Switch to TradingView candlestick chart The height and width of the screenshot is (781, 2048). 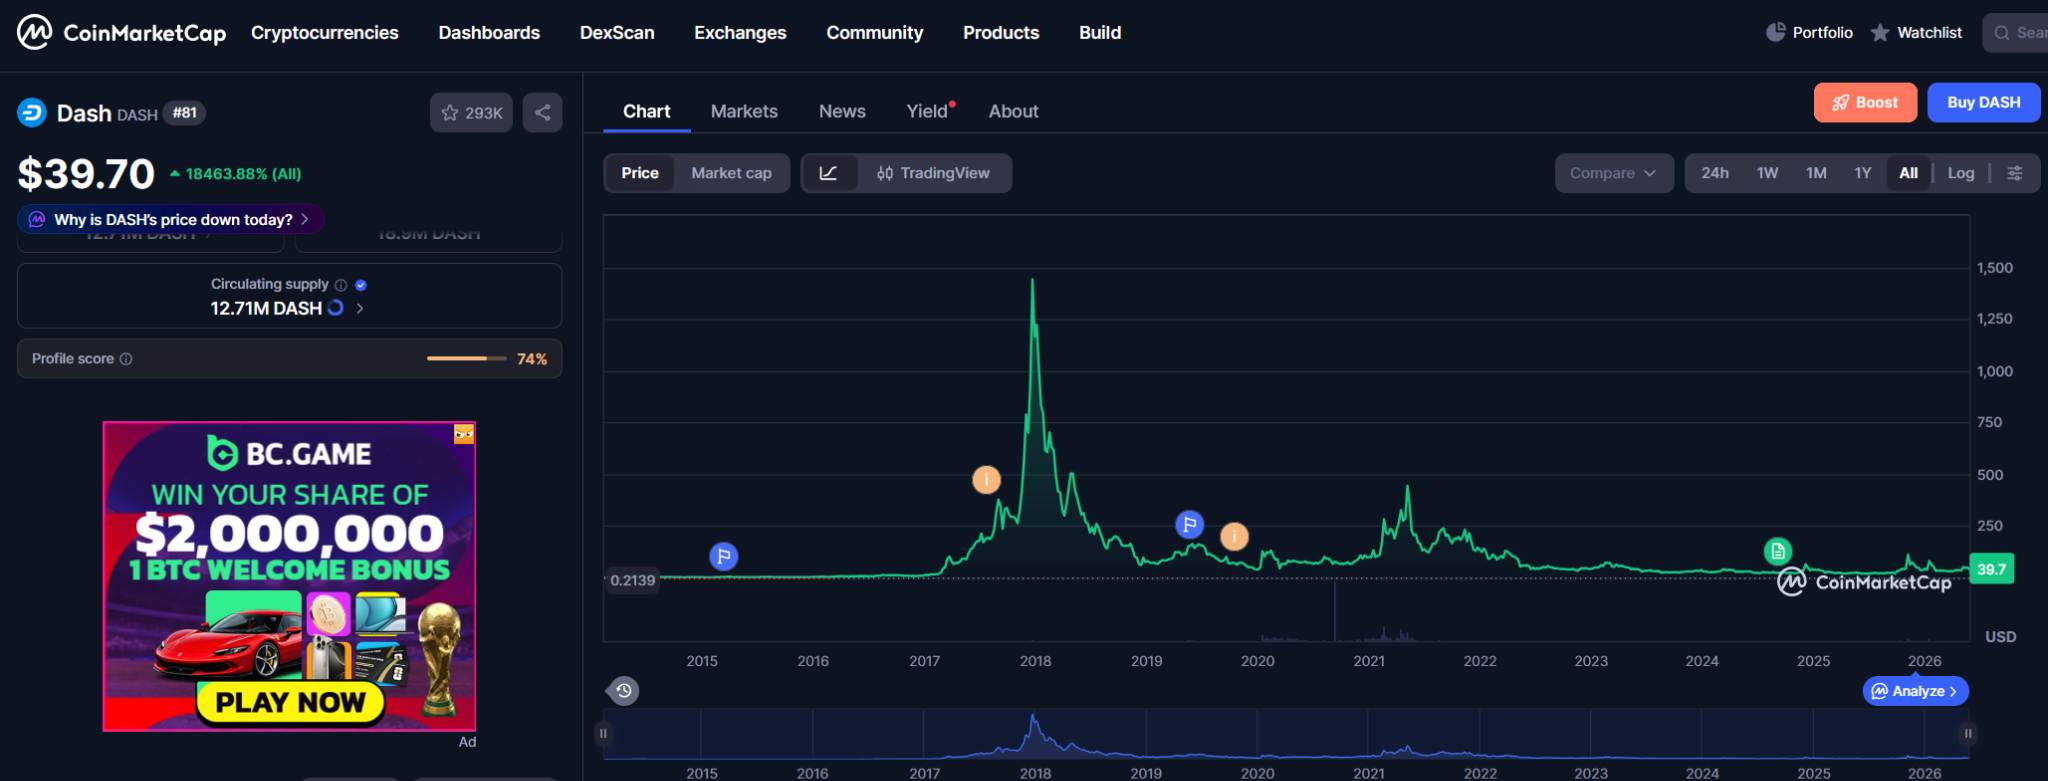933,173
